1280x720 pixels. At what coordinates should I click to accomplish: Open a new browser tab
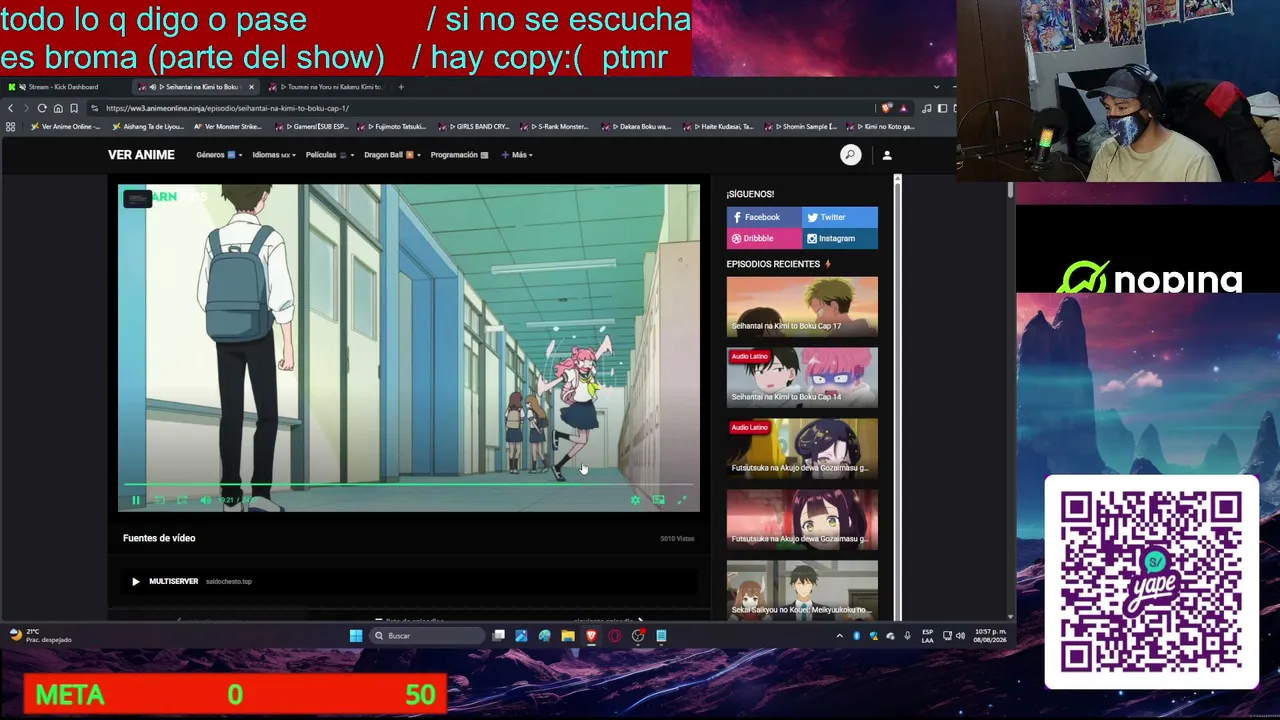coord(401,87)
